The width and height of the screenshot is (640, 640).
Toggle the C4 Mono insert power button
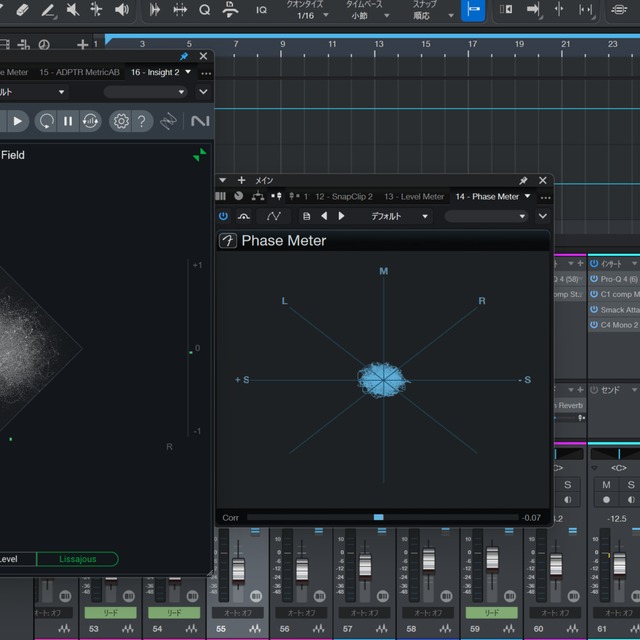[594, 325]
